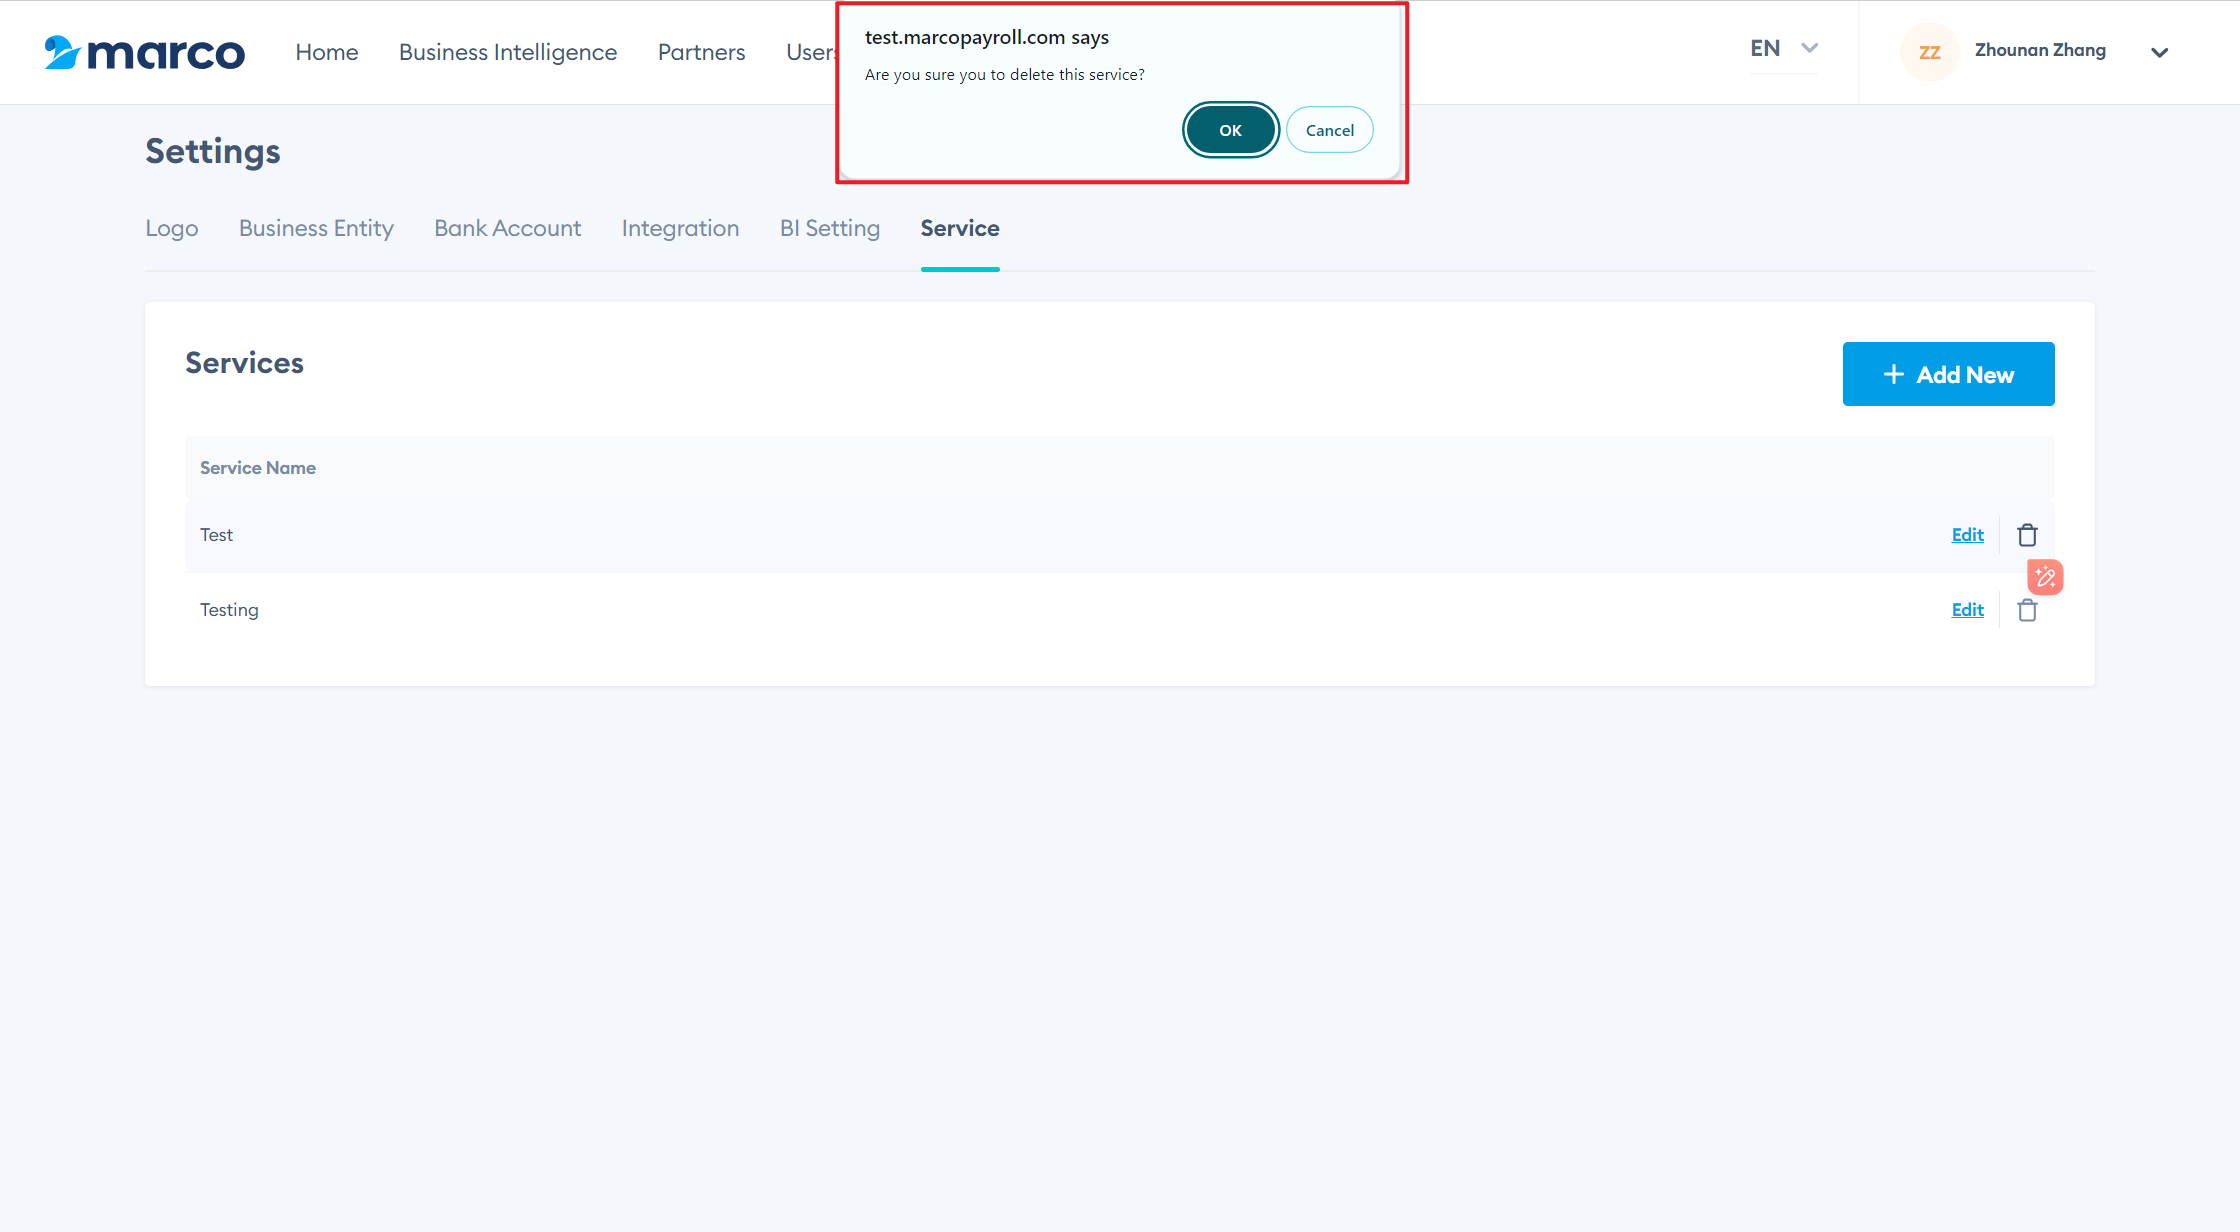Screen dimensions: 2240x1232
Task: Open Partners in the top navigation
Action: (701, 52)
